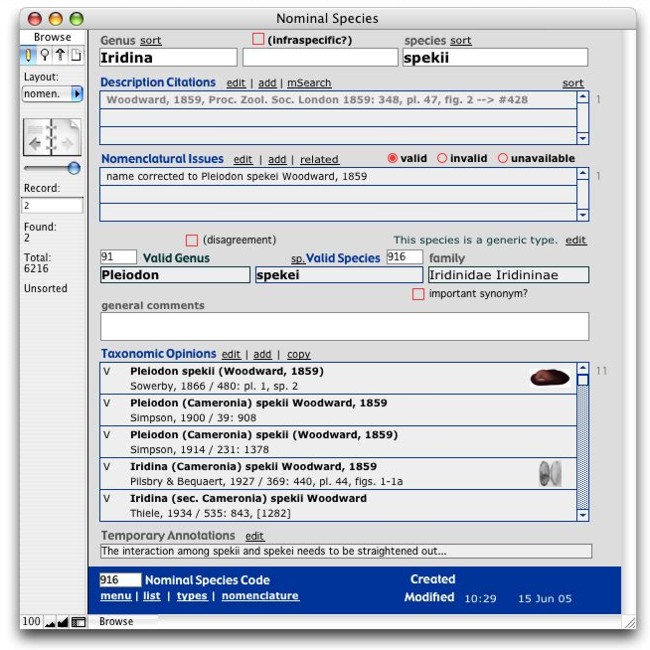Click down arrow of Description Citations scrollbar
This screenshot has height=650, width=650.
583,138
